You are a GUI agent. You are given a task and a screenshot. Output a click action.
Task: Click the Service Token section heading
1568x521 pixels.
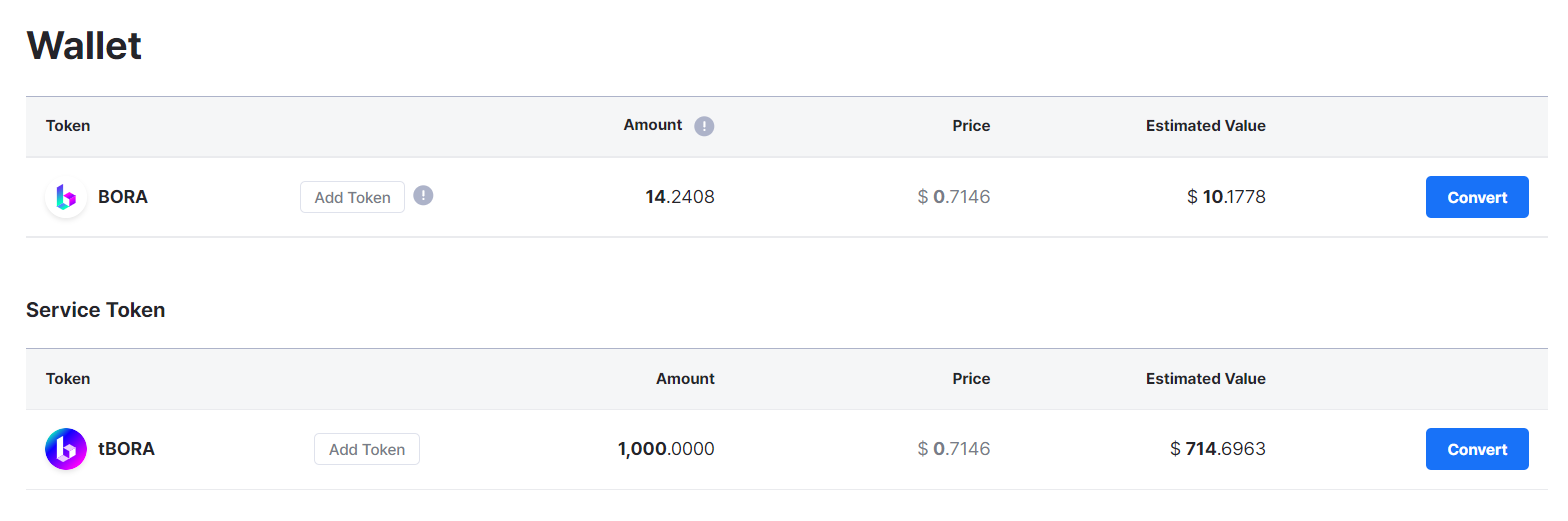[96, 310]
